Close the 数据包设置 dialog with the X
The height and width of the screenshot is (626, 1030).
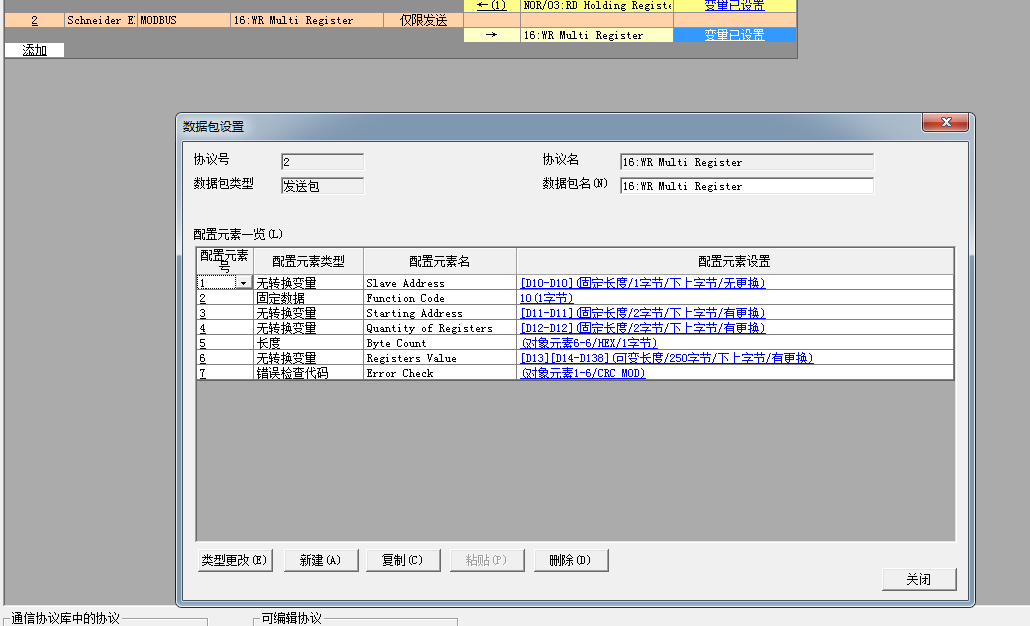(944, 123)
